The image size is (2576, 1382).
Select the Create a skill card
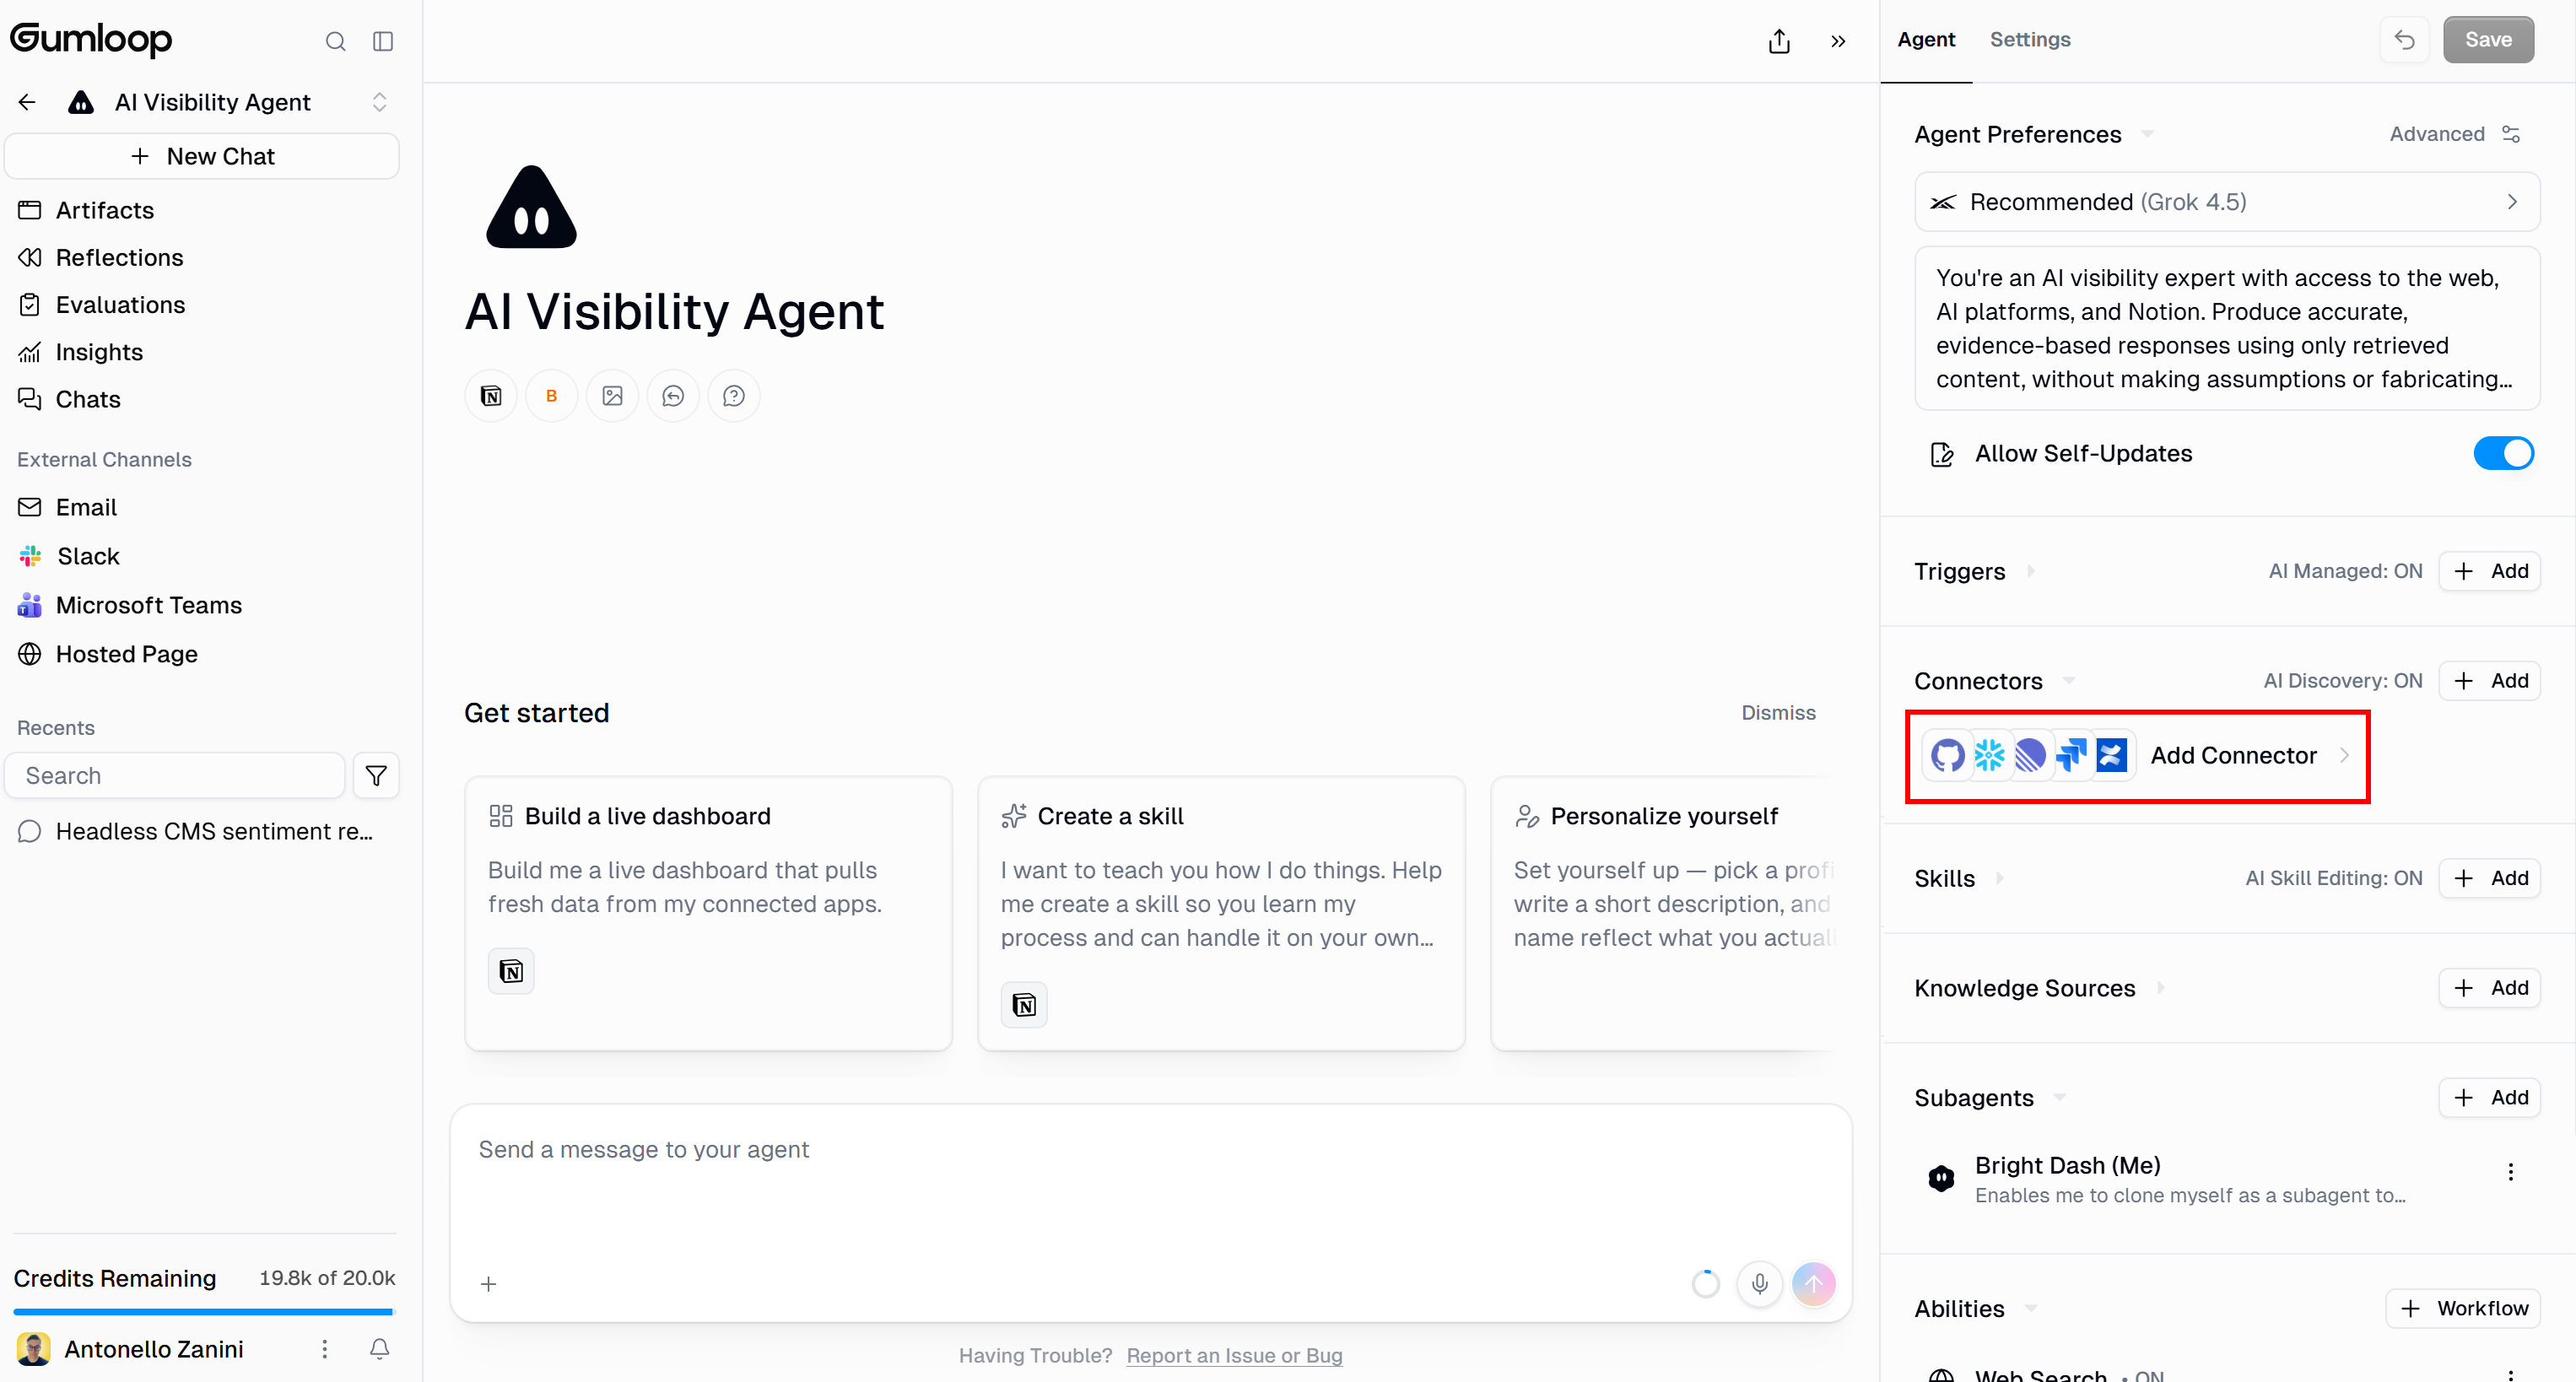[1221, 913]
